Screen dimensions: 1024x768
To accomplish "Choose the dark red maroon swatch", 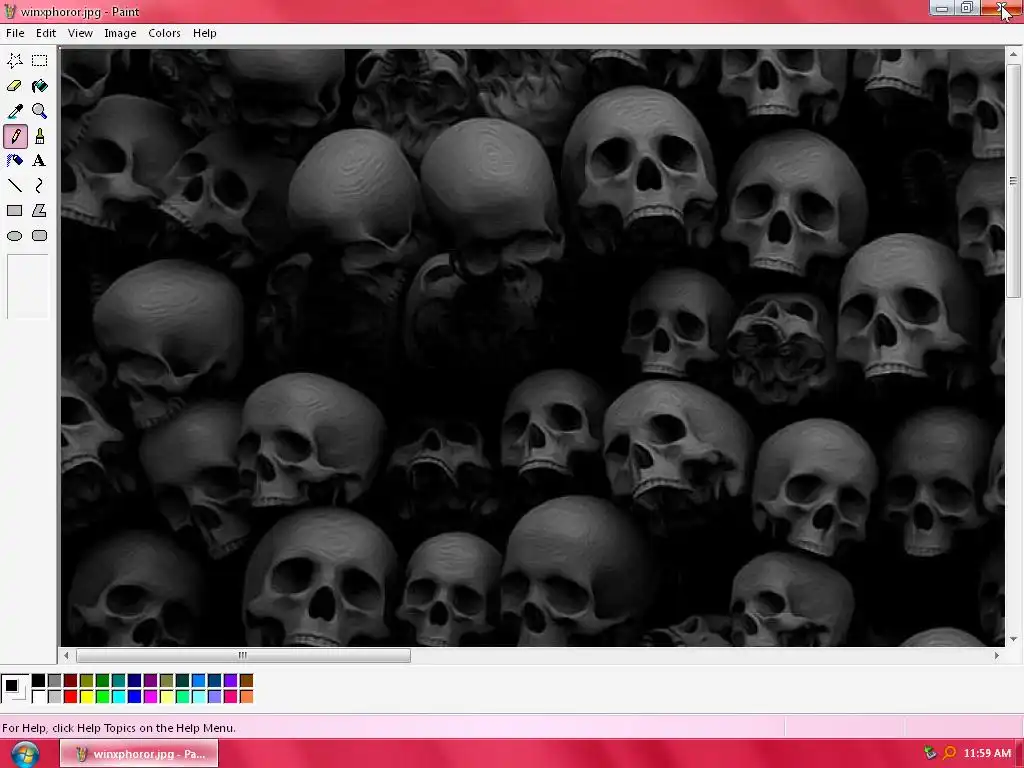I will click(x=71, y=680).
